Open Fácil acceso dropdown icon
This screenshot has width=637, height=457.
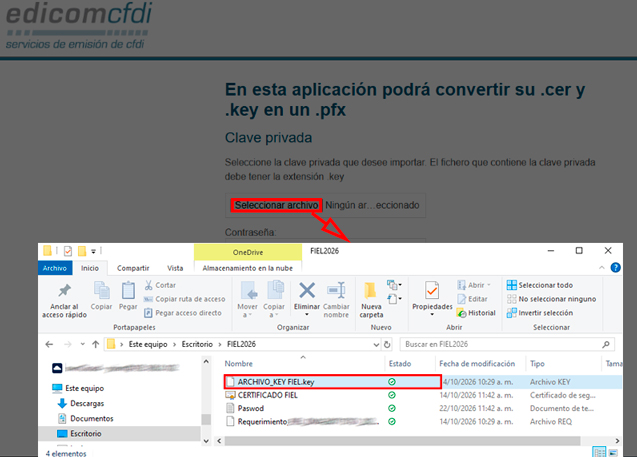pos(394,299)
